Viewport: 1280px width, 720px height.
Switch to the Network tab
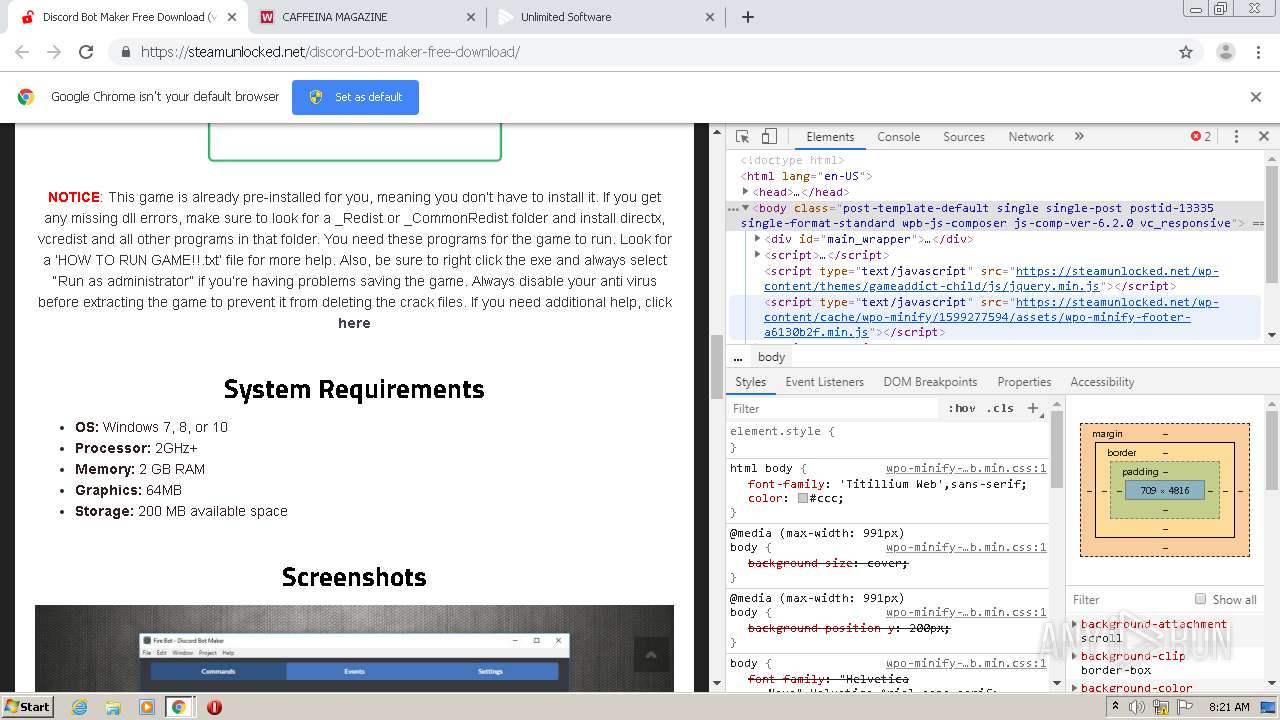[1031, 137]
